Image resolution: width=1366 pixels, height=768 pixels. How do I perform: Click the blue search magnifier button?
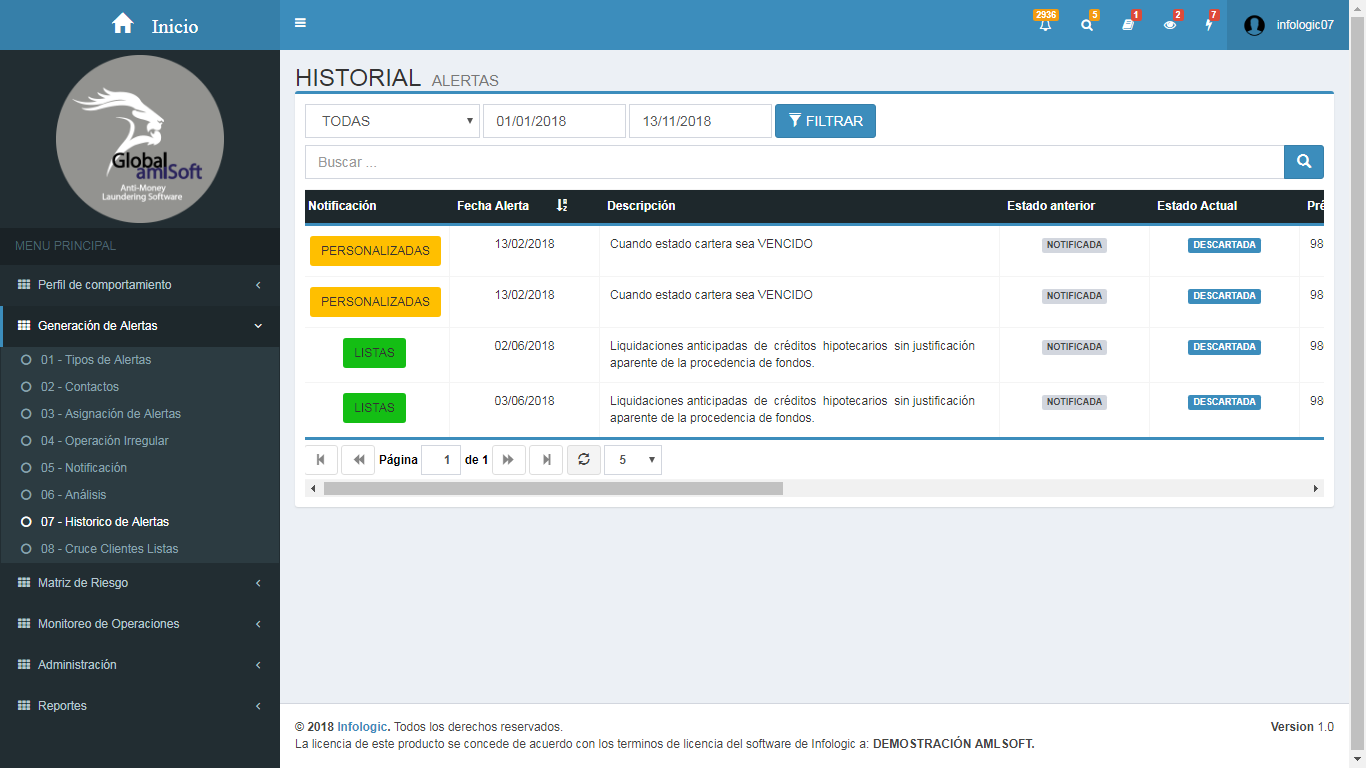click(1303, 162)
